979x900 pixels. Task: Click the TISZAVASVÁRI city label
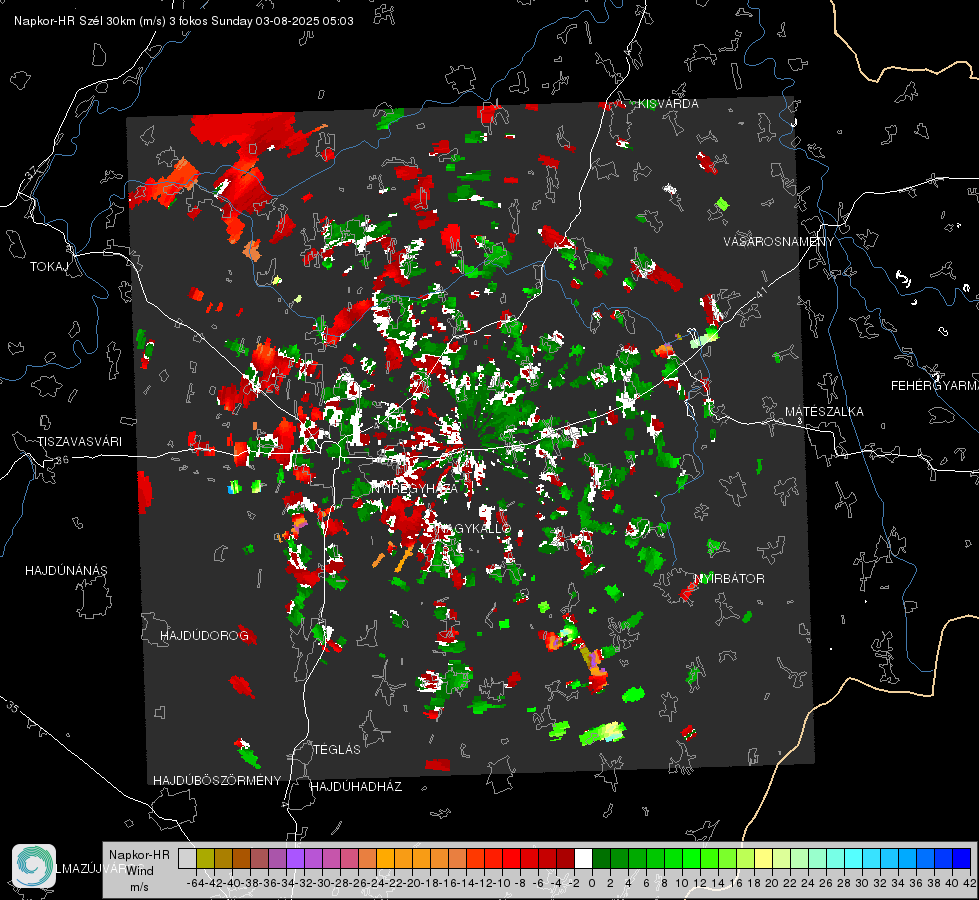79,442
